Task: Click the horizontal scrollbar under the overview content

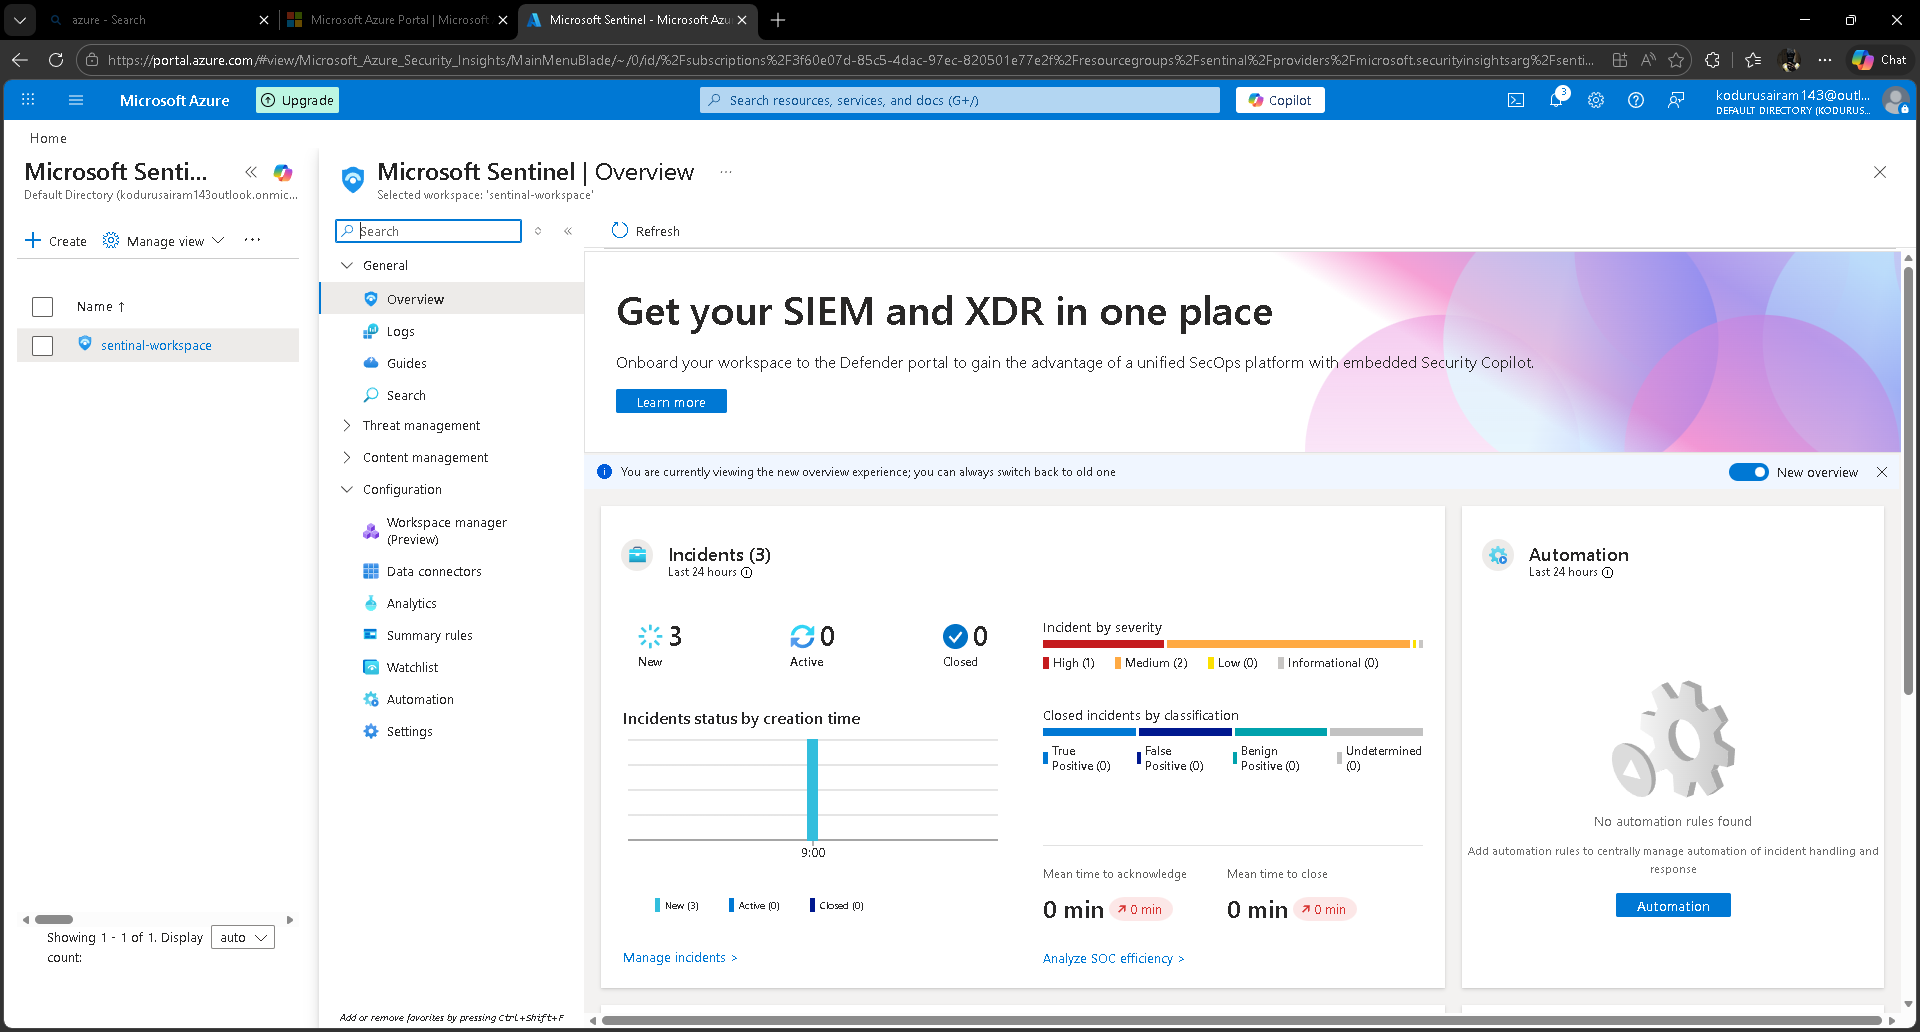Action: (1241, 1021)
